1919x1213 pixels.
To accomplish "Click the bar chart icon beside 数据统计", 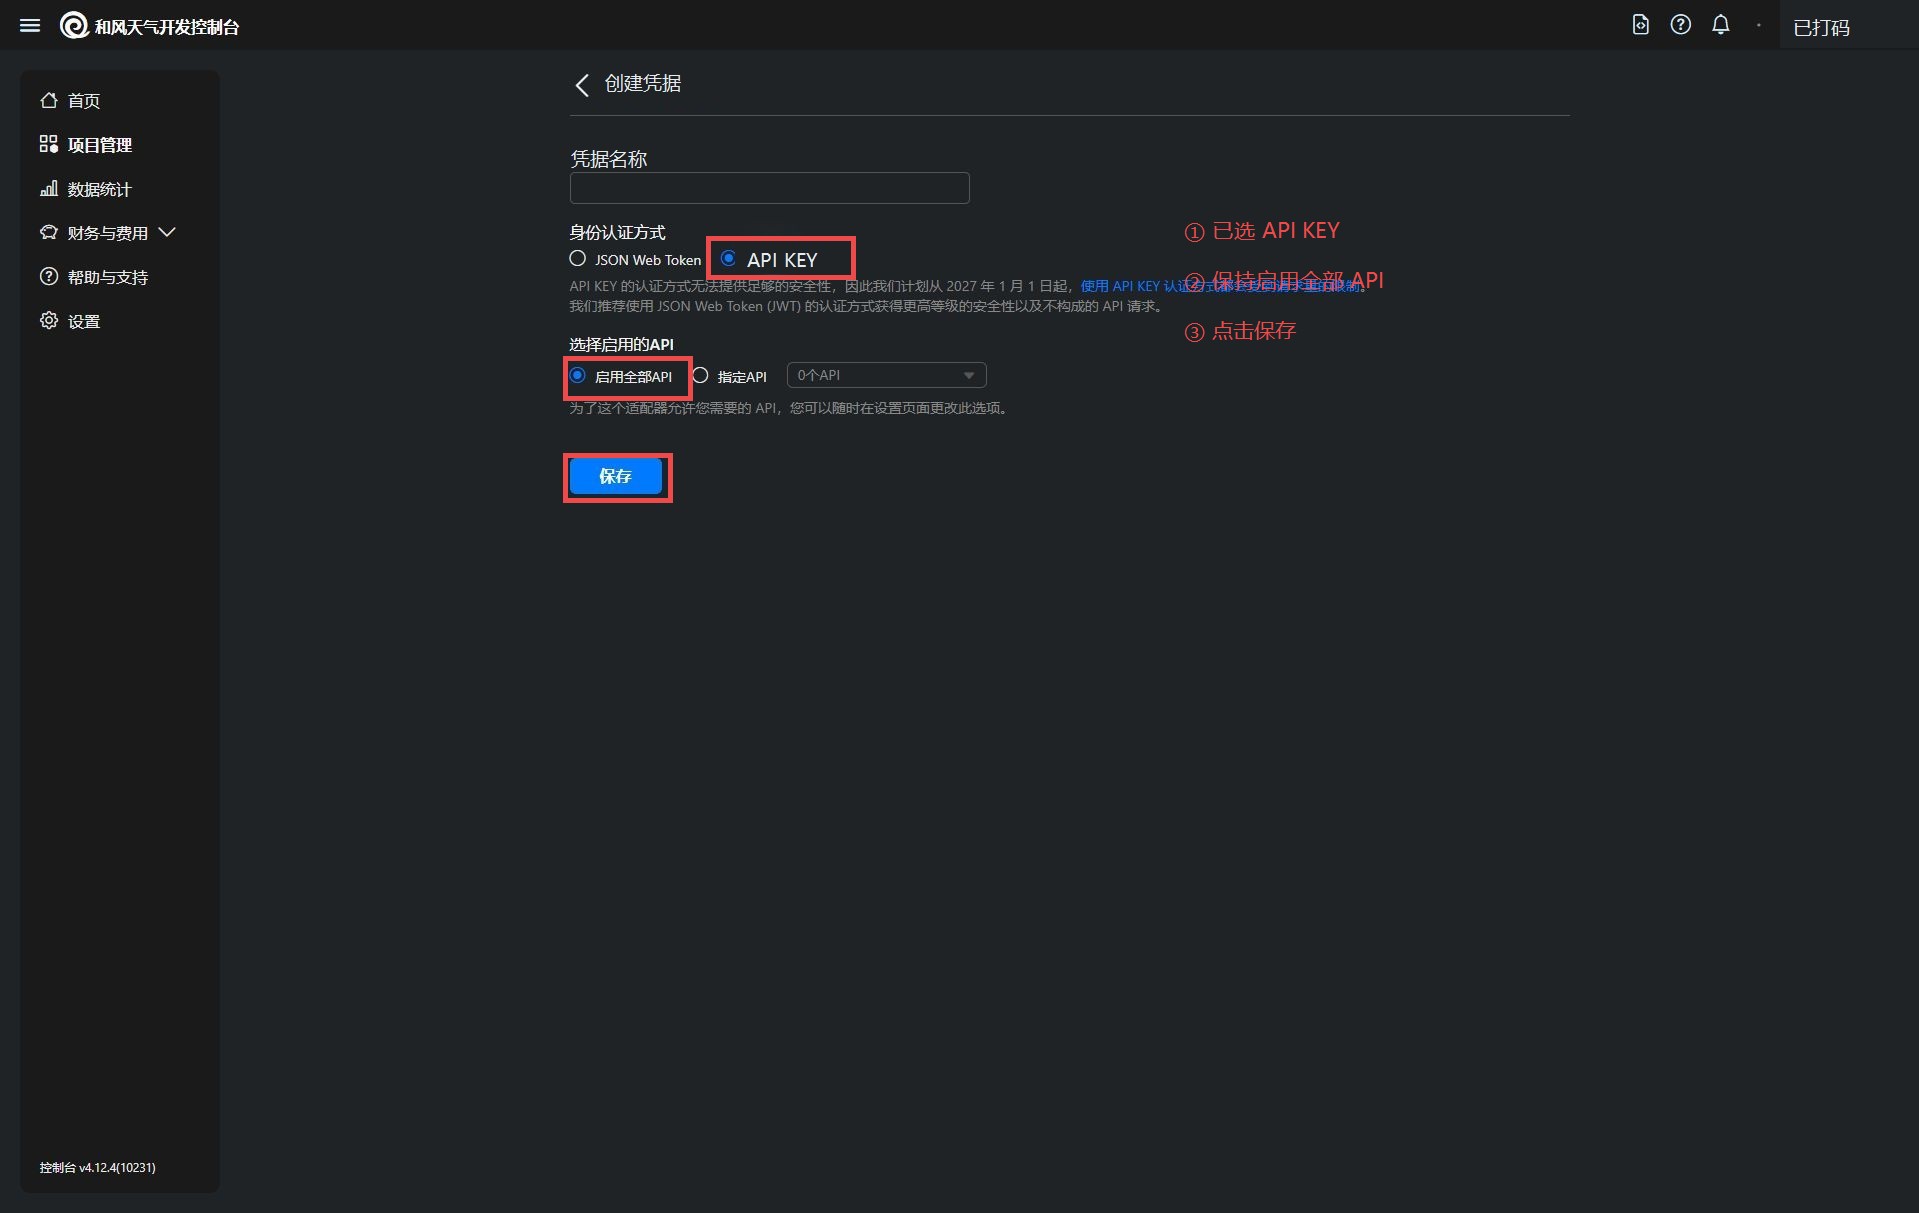I will pos(48,188).
